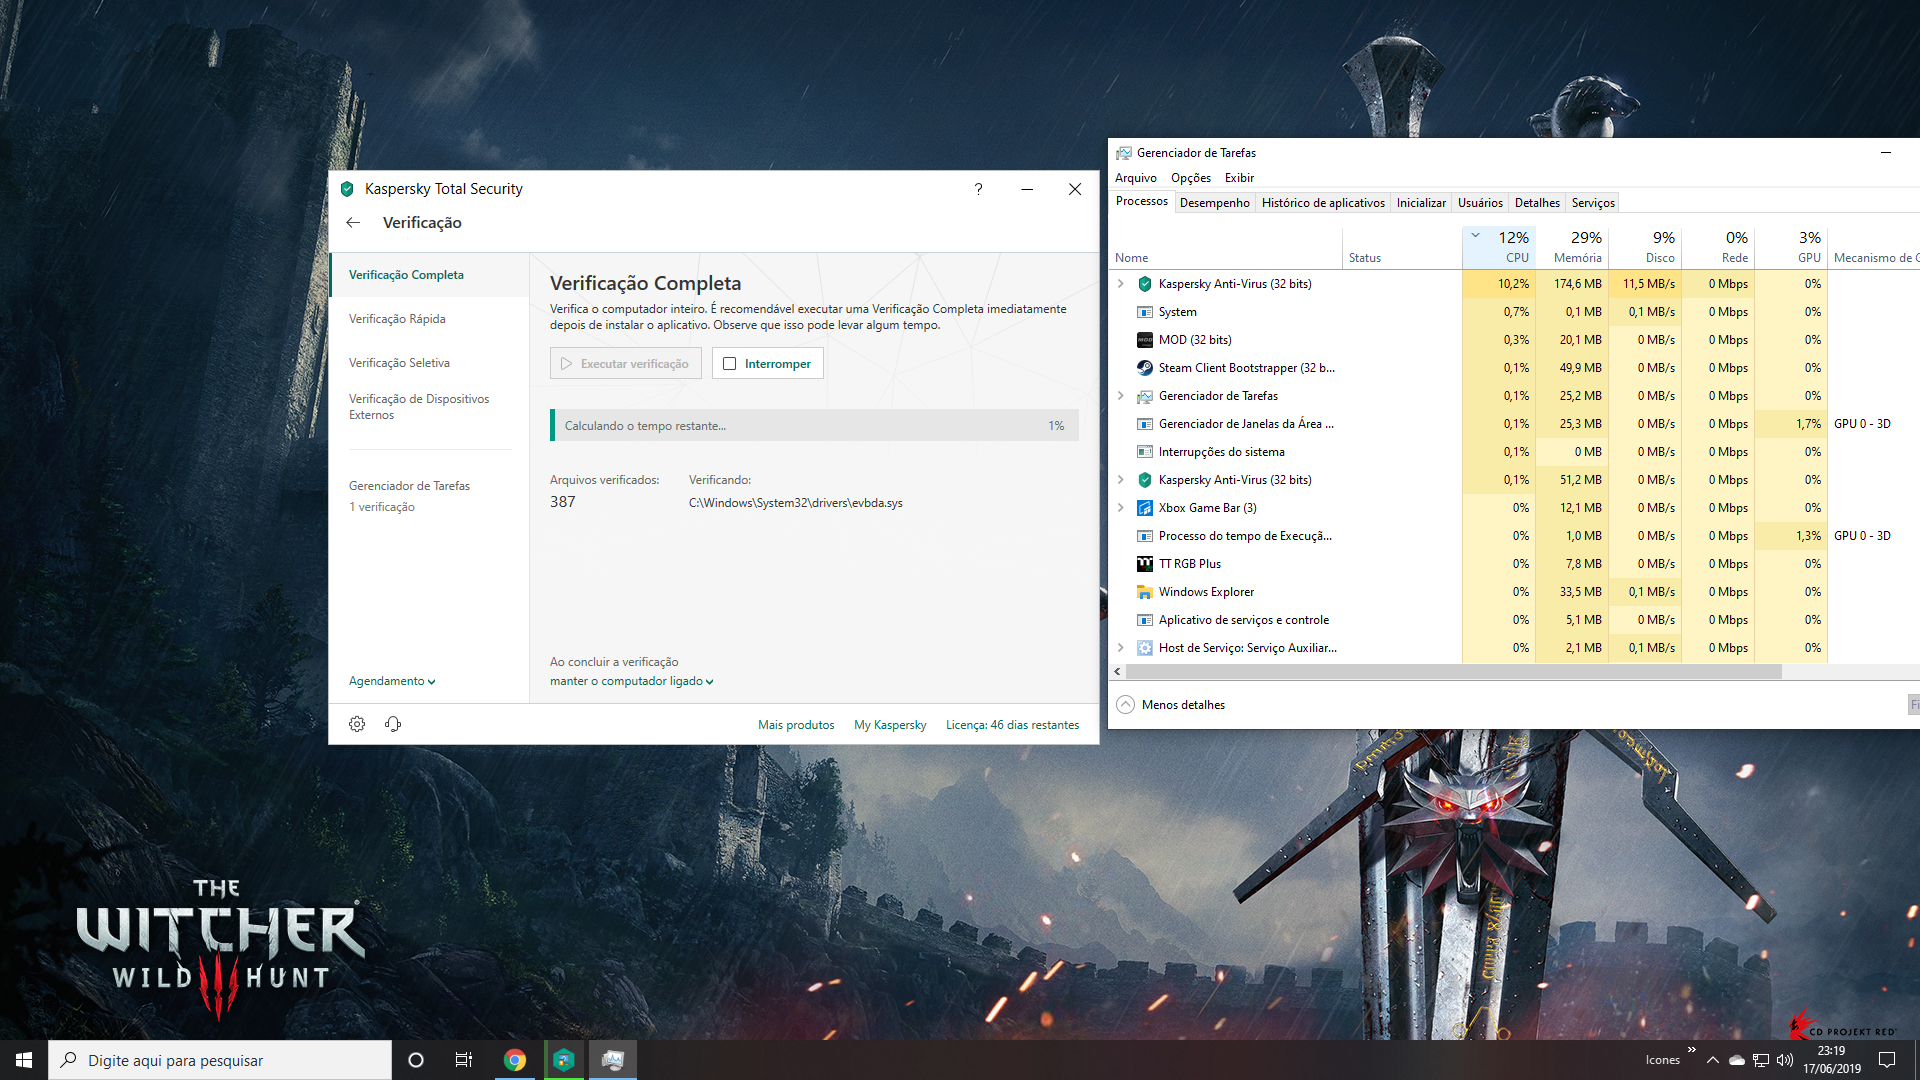The image size is (1920, 1080).
Task: Switch to Histórico de aplicativos tab
Action: click(1323, 203)
